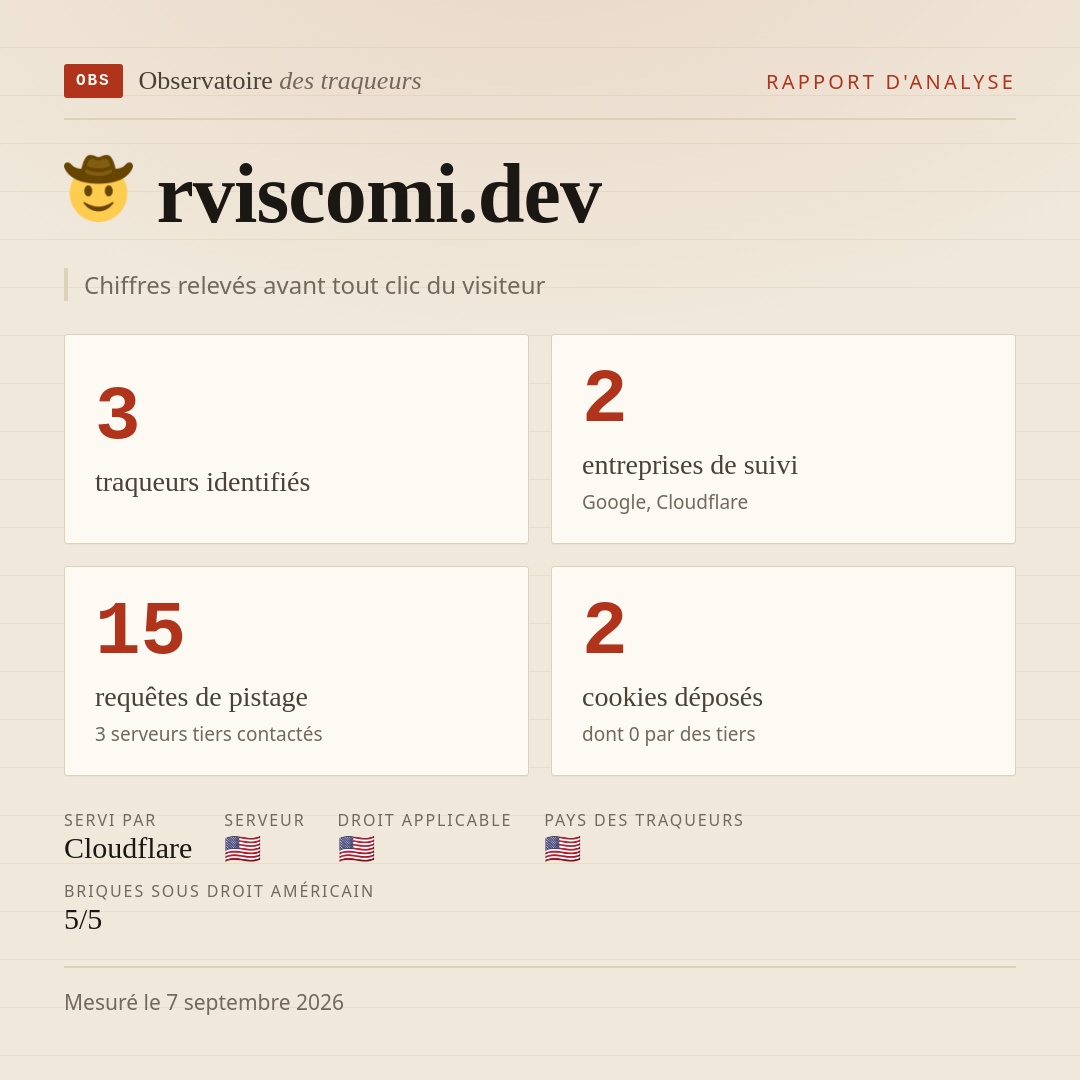Click the US flag under Pays des traqueurs
The image size is (1080, 1080).
coord(562,849)
